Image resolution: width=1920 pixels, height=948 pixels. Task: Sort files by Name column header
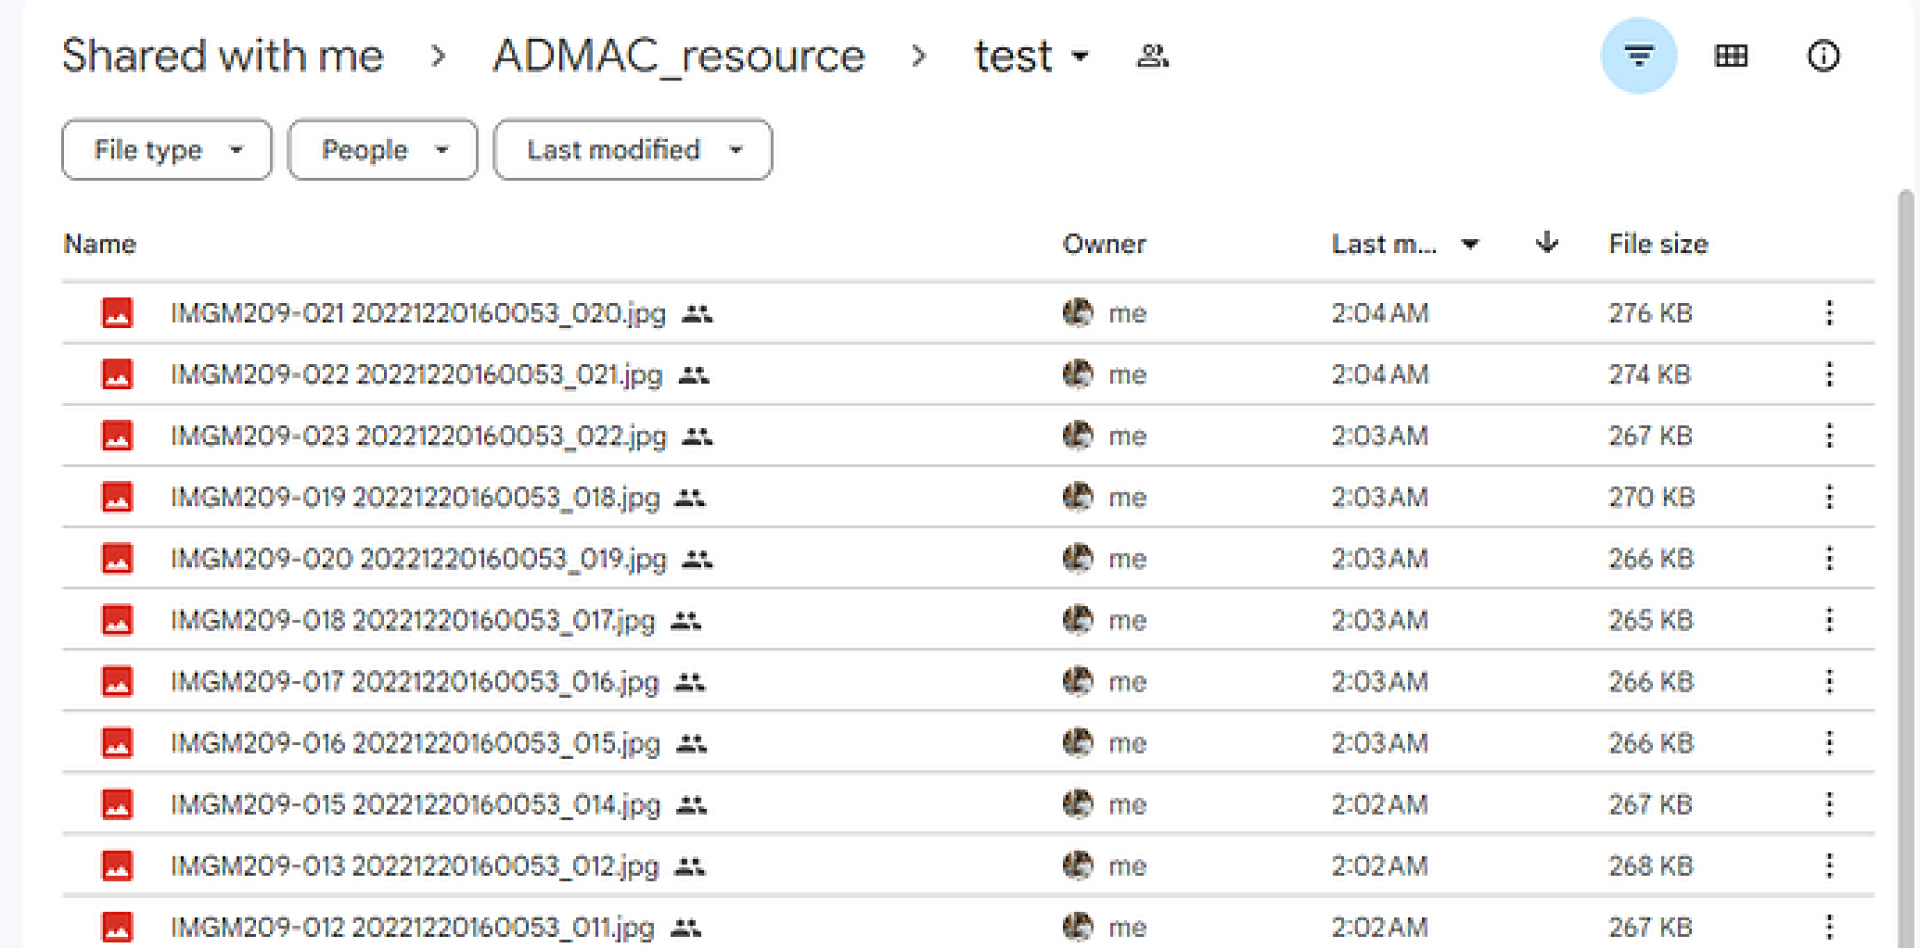(x=100, y=244)
